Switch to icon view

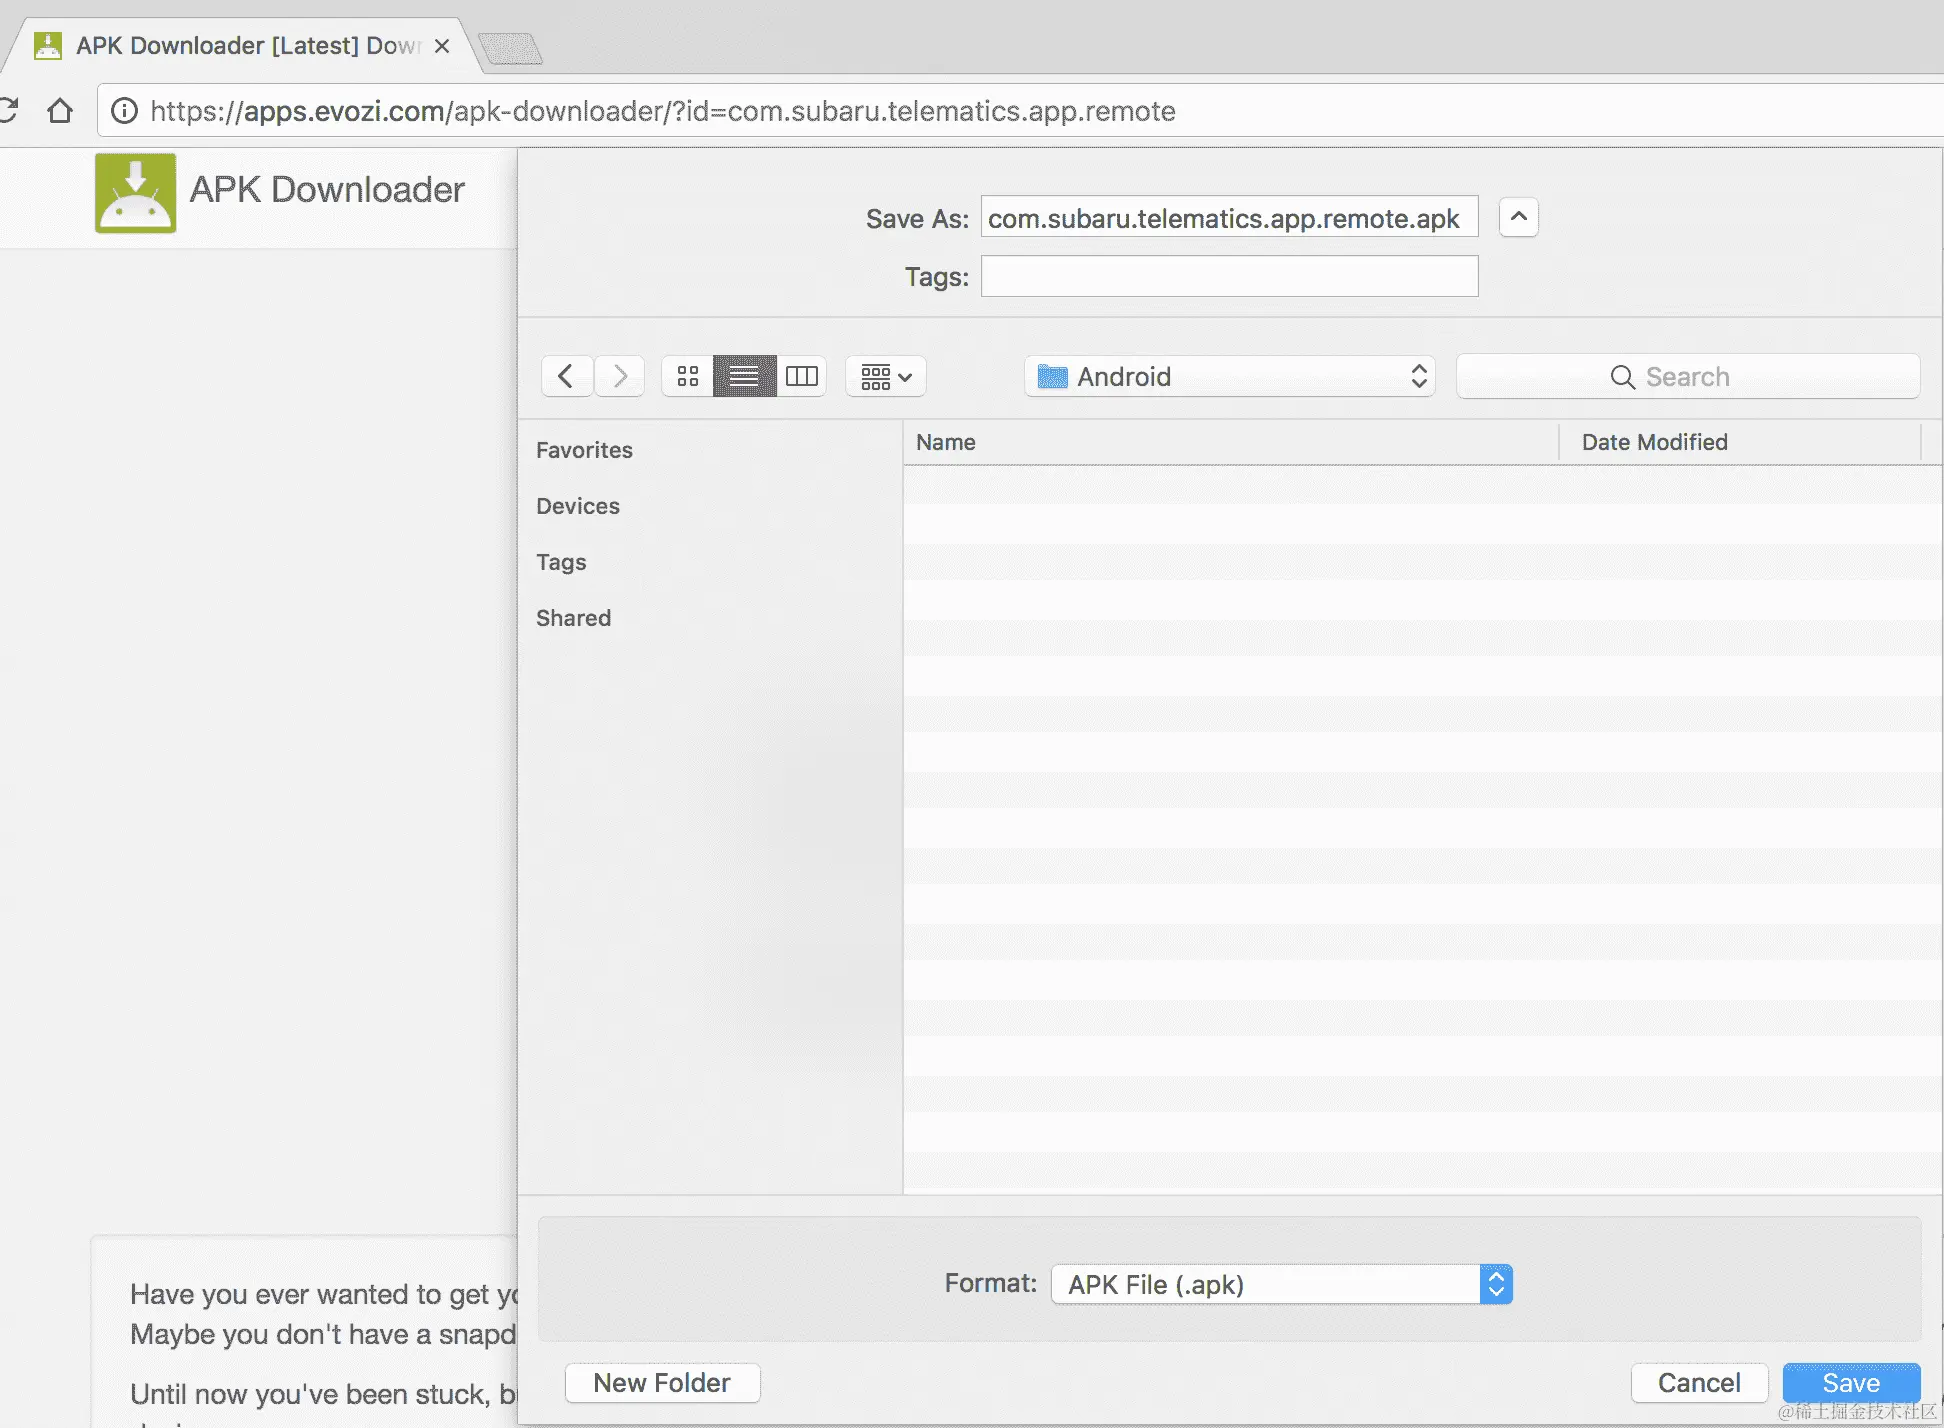coord(688,376)
